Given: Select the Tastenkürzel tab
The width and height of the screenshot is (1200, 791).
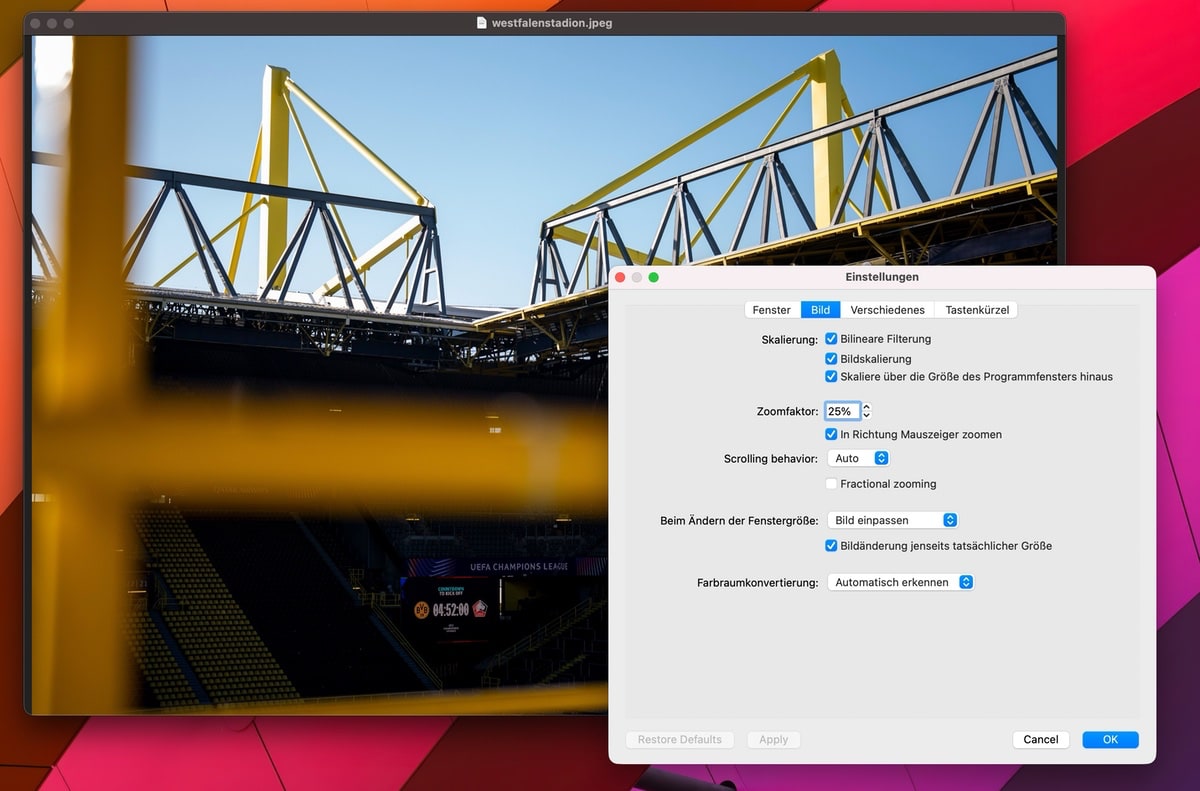Looking at the screenshot, I should (x=977, y=310).
